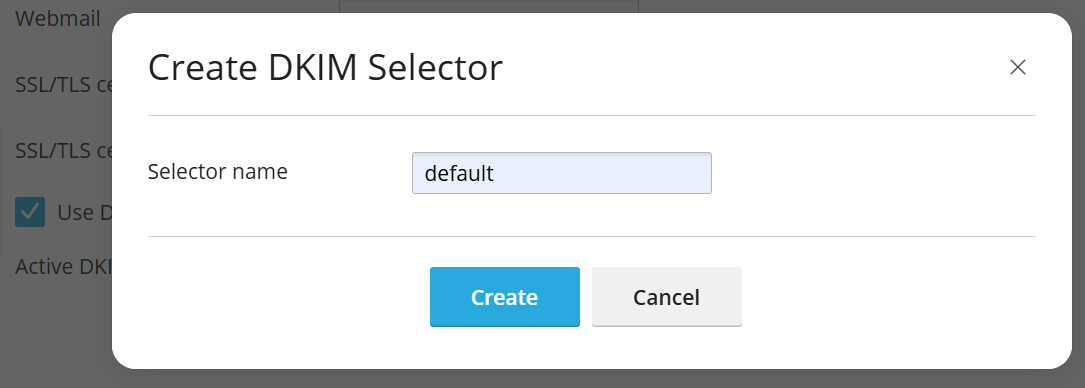Confirm selector creation with Create

pos(504,297)
